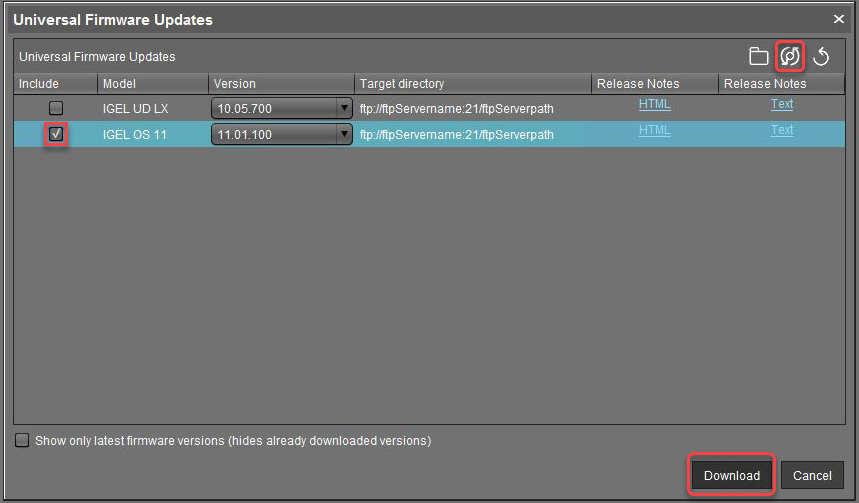This screenshot has height=503, width=859.
Task: Sort by the Version column header
Action: point(280,84)
